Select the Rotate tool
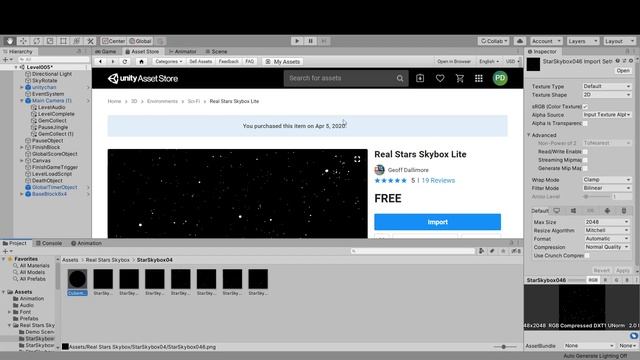The image size is (640, 360). (x=37, y=41)
